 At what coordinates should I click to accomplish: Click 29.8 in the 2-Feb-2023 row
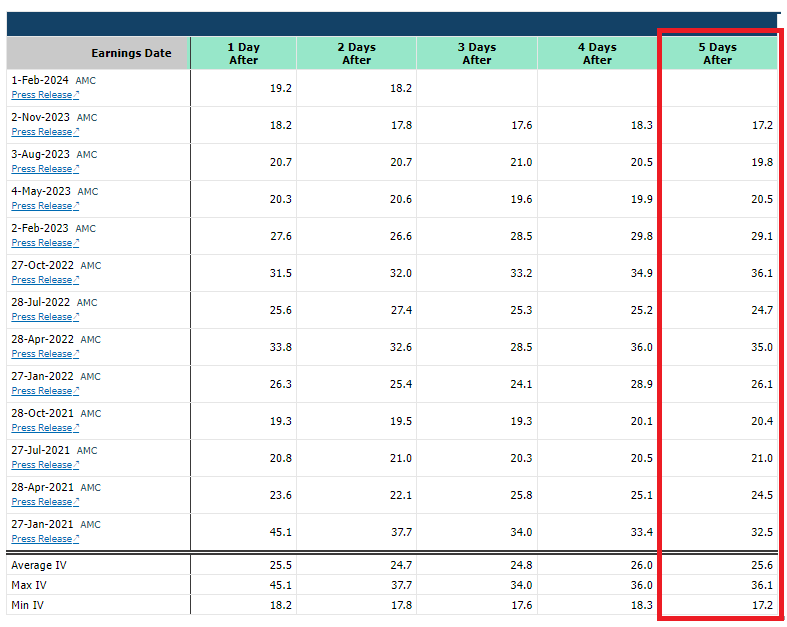[x=642, y=236]
